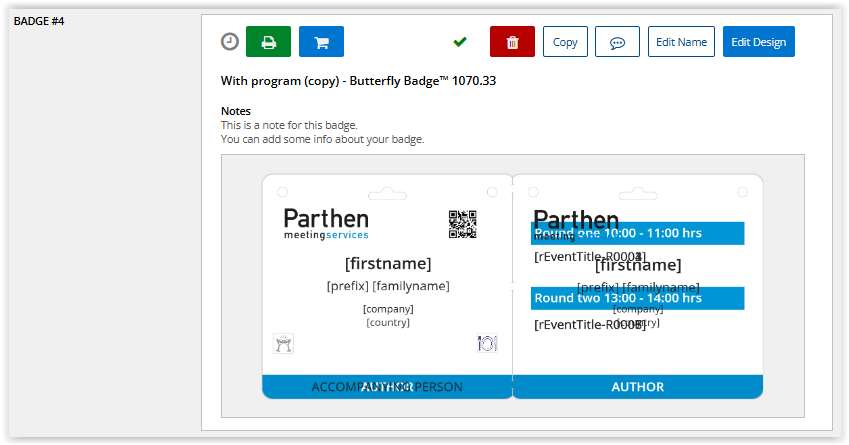Click the green checkmark status icon
Image resolution: width=849 pixels, height=445 pixels.
tap(460, 42)
